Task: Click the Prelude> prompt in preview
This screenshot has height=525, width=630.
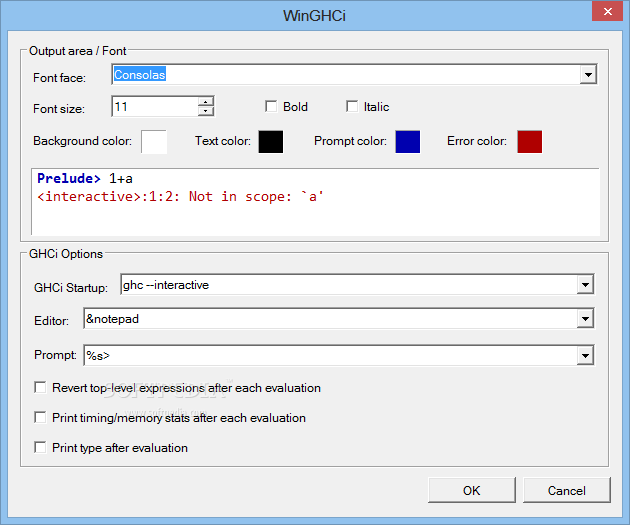Action: (x=69, y=178)
